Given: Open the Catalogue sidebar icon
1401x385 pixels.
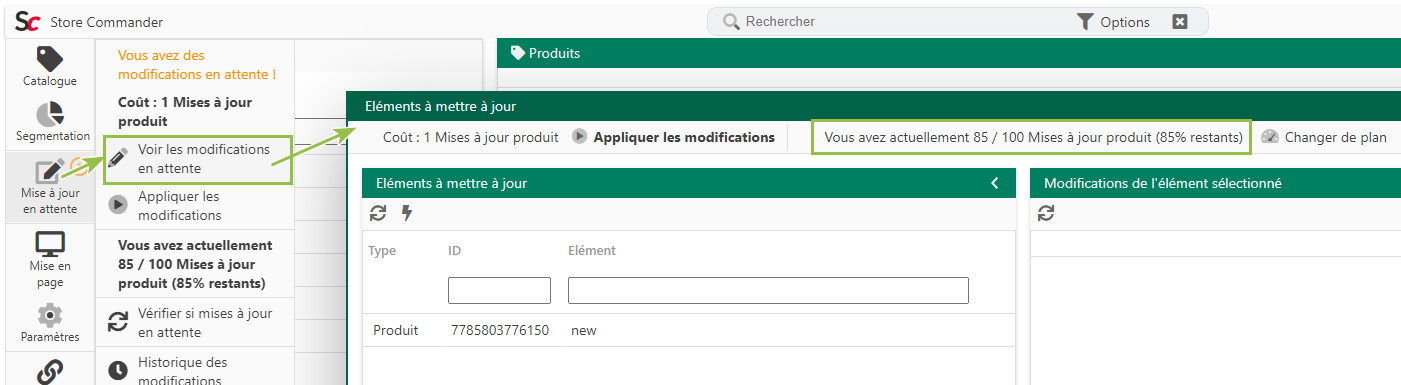Looking at the screenshot, I should point(50,67).
